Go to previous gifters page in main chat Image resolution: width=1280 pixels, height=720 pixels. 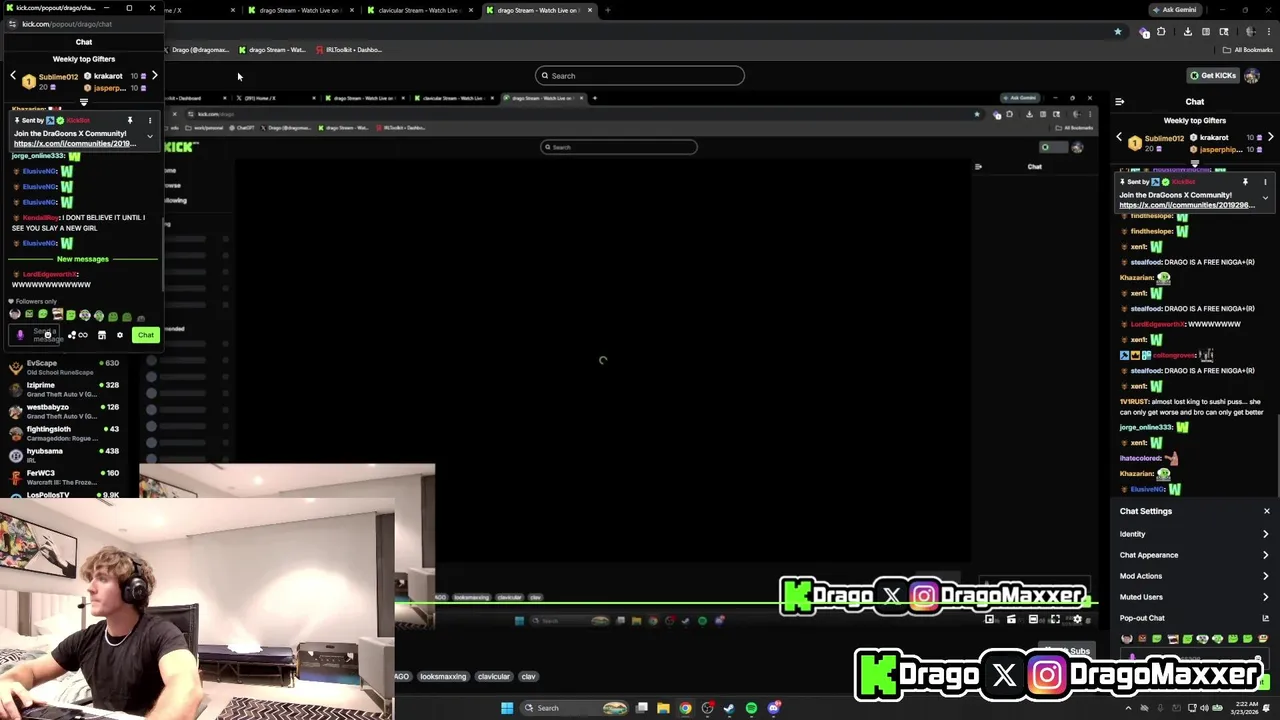[x=1119, y=137]
